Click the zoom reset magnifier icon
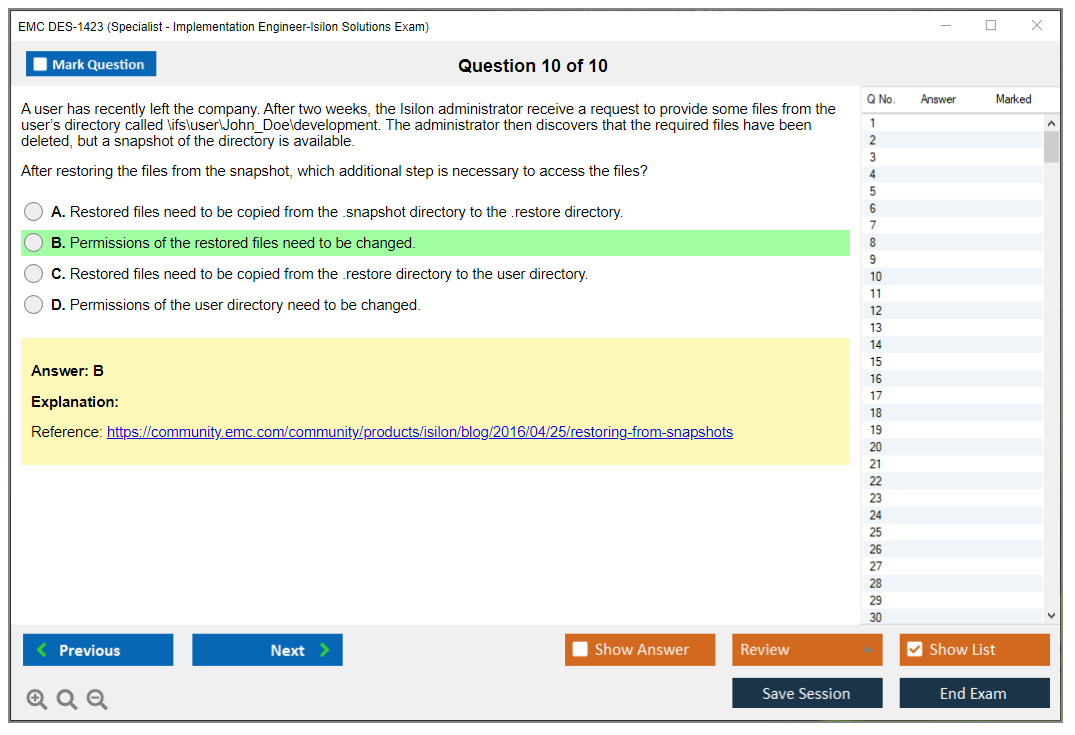This screenshot has width=1075, height=735. point(67,699)
